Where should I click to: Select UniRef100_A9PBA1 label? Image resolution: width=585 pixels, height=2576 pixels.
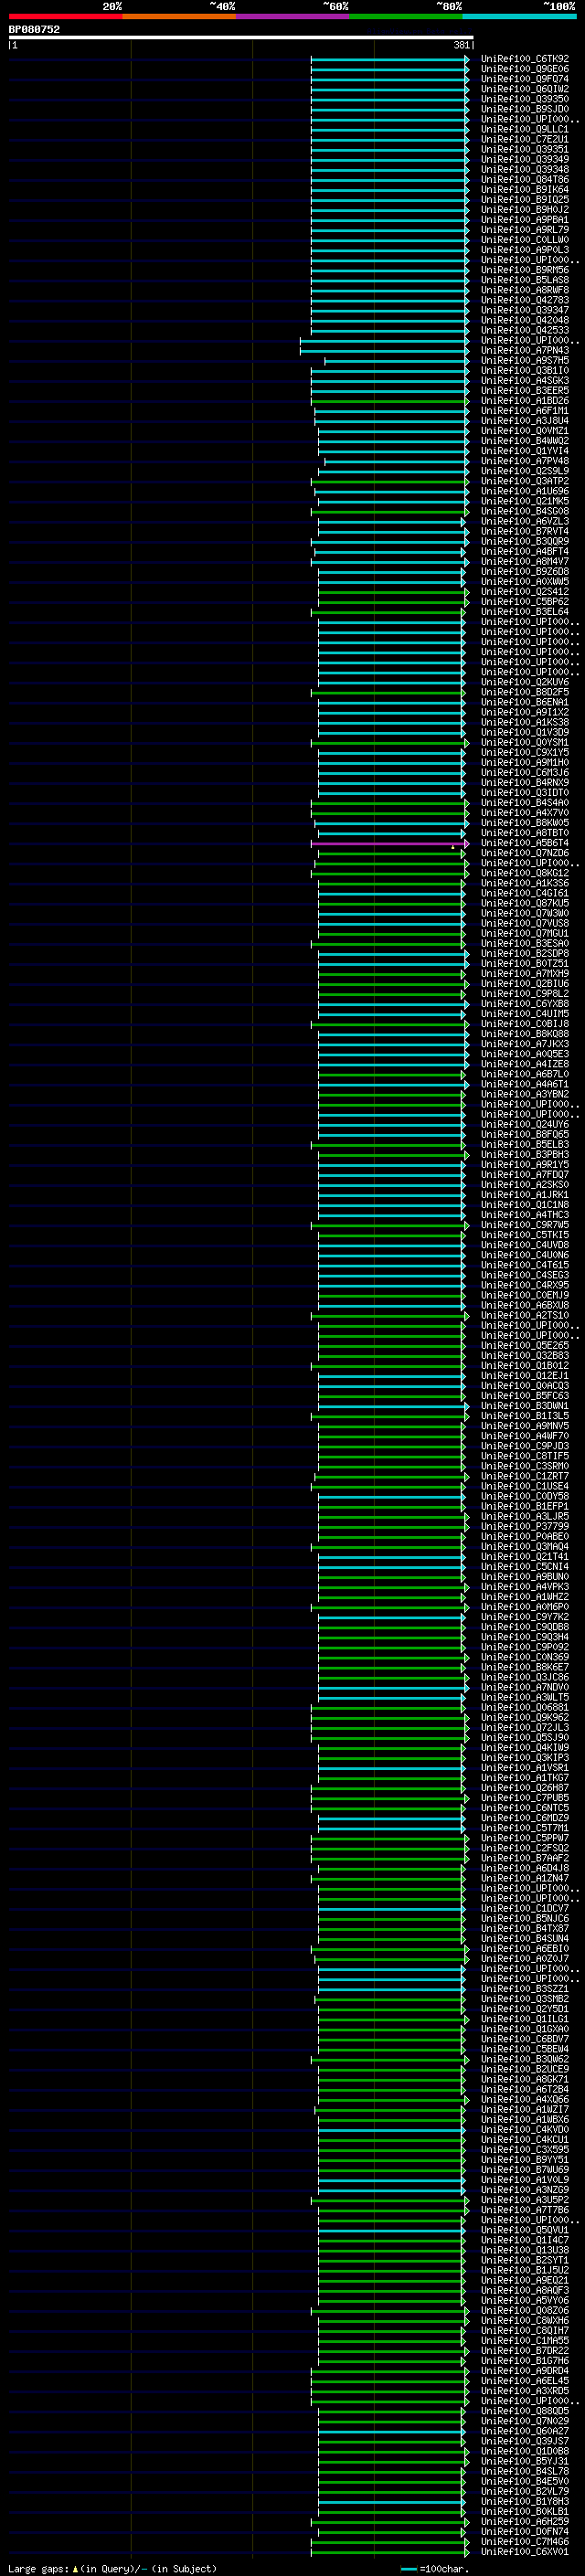[525, 220]
